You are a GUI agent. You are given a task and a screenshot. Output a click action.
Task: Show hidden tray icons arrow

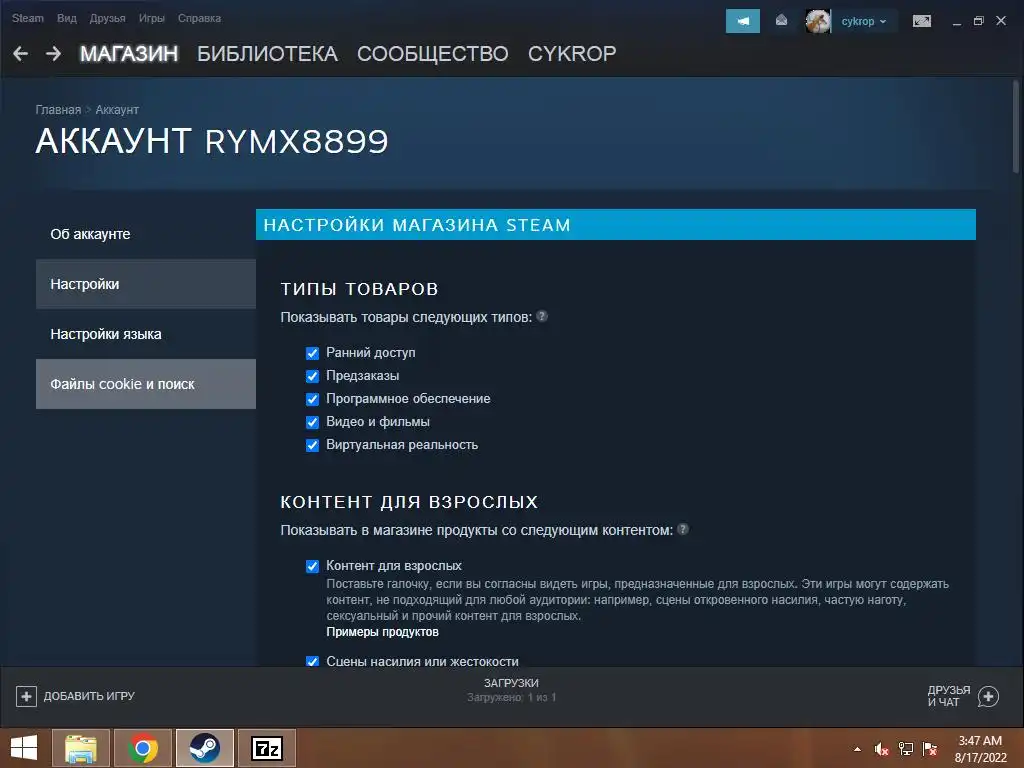click(857, 749)
